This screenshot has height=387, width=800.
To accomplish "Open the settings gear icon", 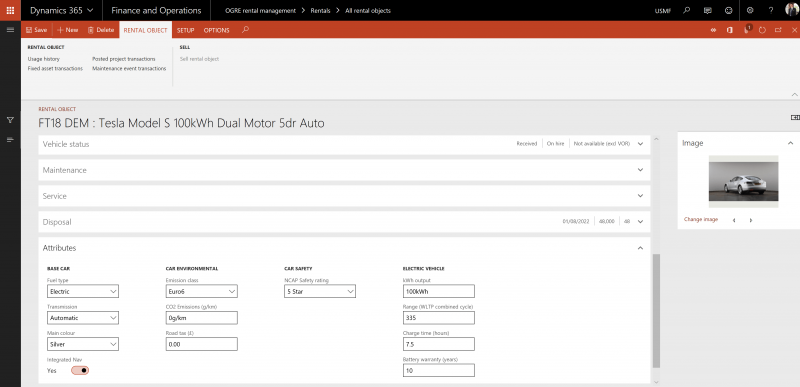I will pos(750,10).
